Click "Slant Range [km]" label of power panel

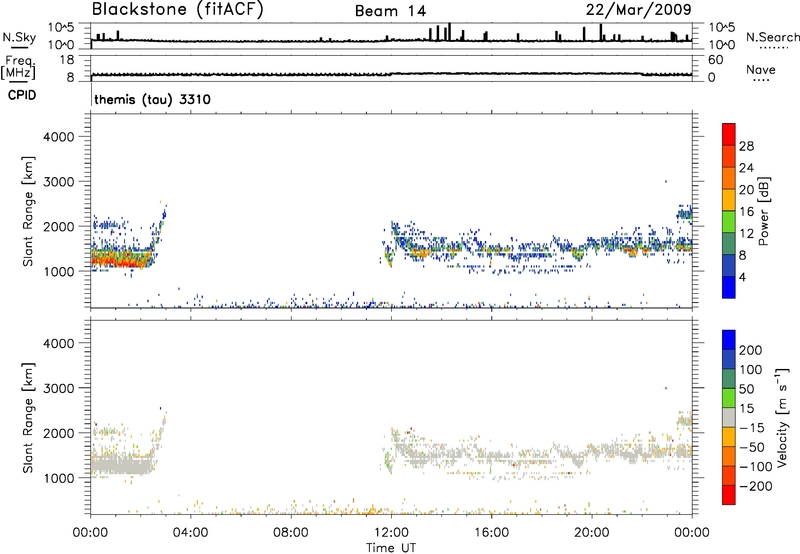coord(28,211)
